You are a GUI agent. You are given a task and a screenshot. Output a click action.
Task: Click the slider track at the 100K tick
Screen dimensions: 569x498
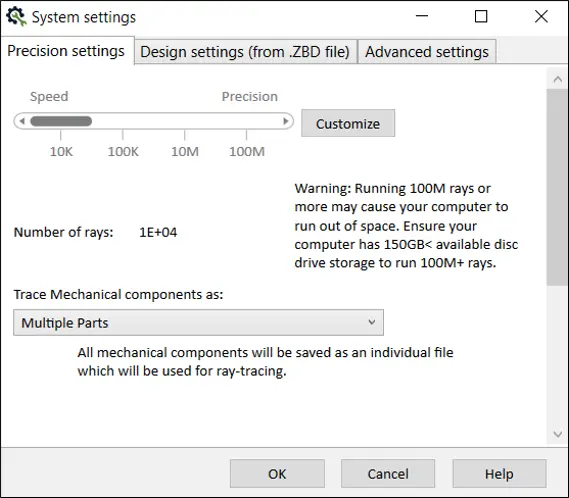pyautogui.click(x=123, y=121)
